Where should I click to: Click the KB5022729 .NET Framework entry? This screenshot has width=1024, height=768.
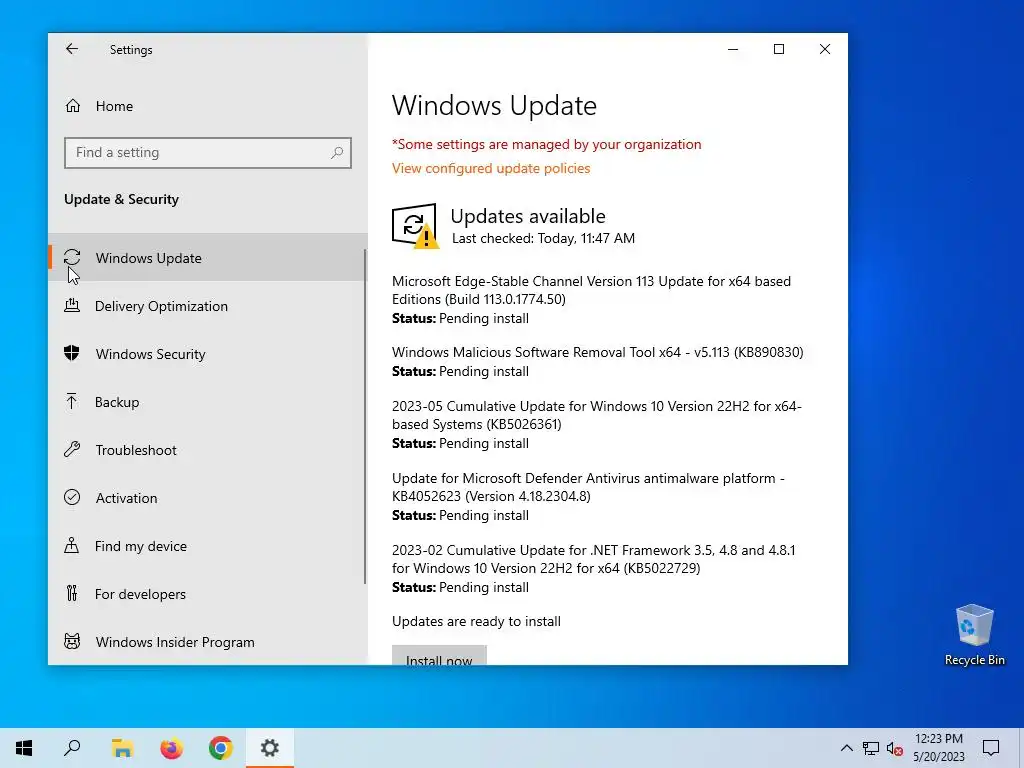tap(594, 559)
